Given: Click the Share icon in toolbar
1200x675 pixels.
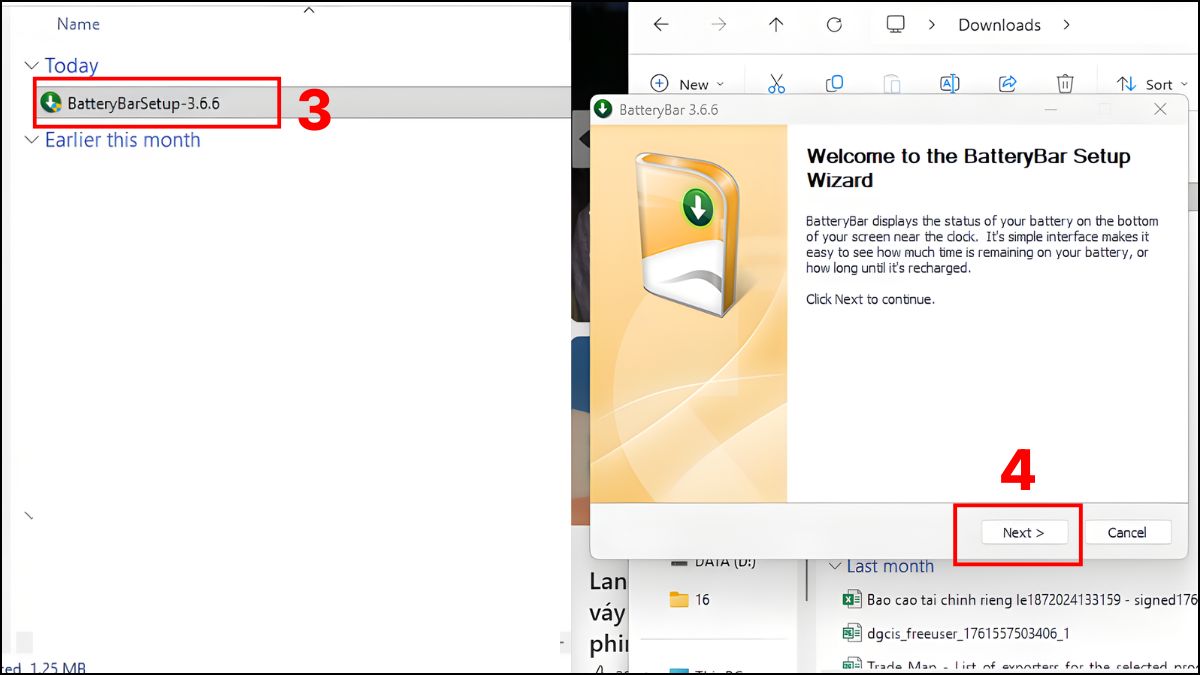Looking at the screenshot, I should click(x=1008, y=84).
